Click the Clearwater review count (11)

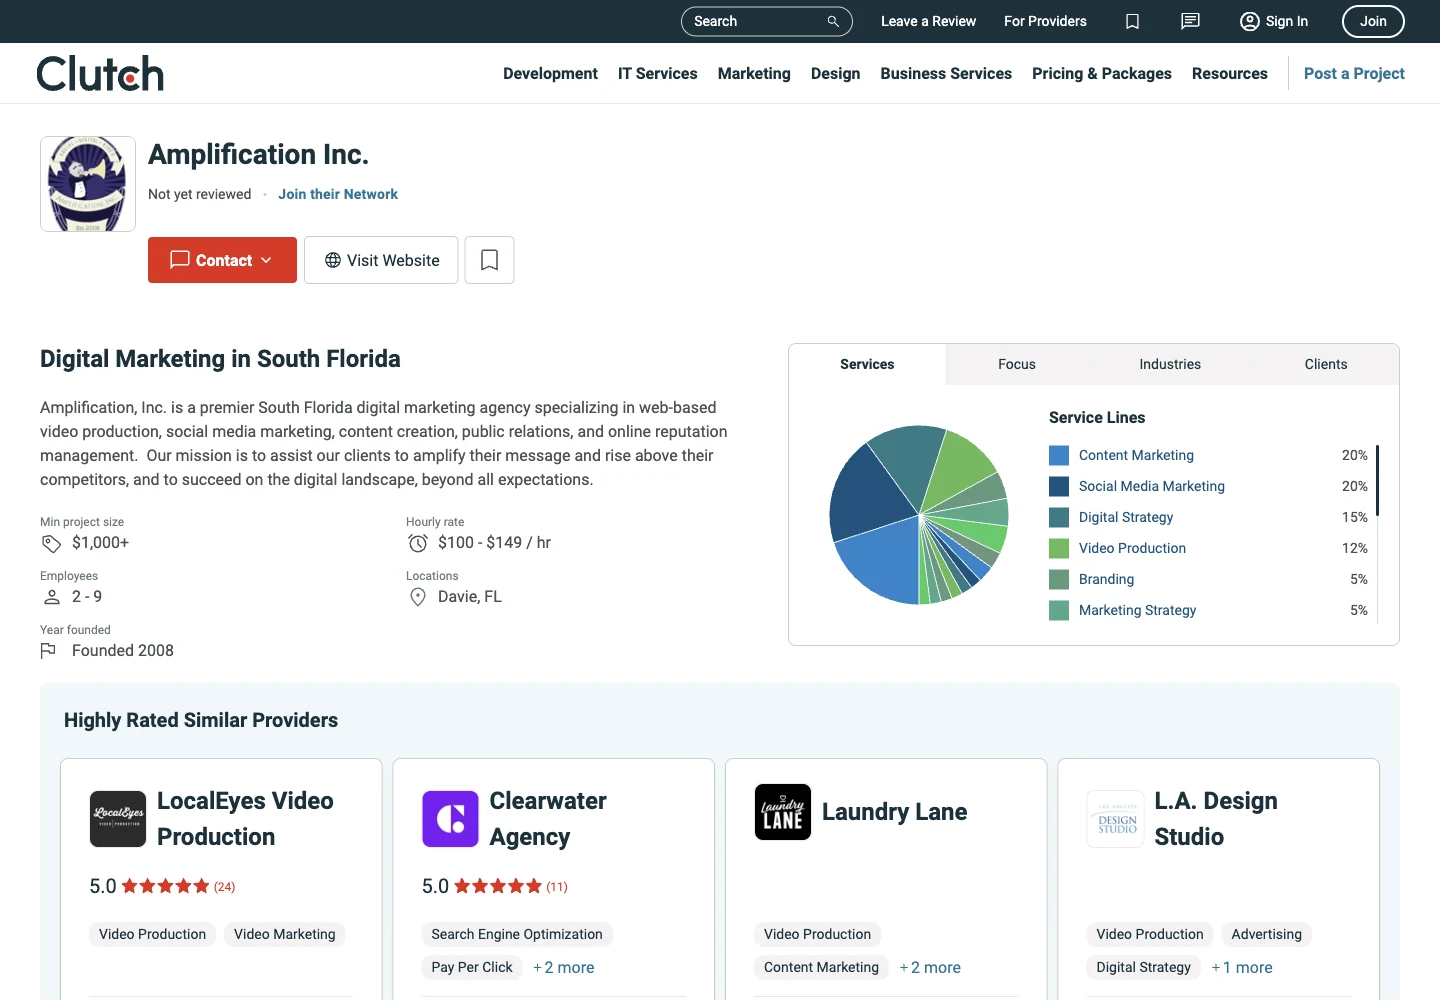(557, 887)
